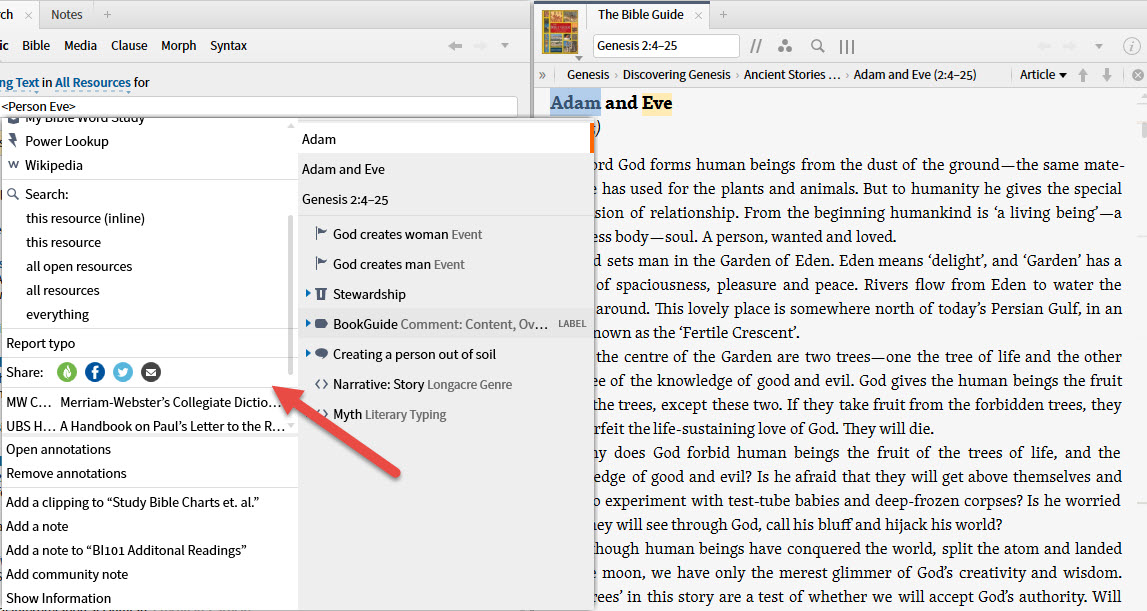The width and height of the screenshot is (1147, 611).
Task: Select the Clause search type
Action: (x=129, y=45)
